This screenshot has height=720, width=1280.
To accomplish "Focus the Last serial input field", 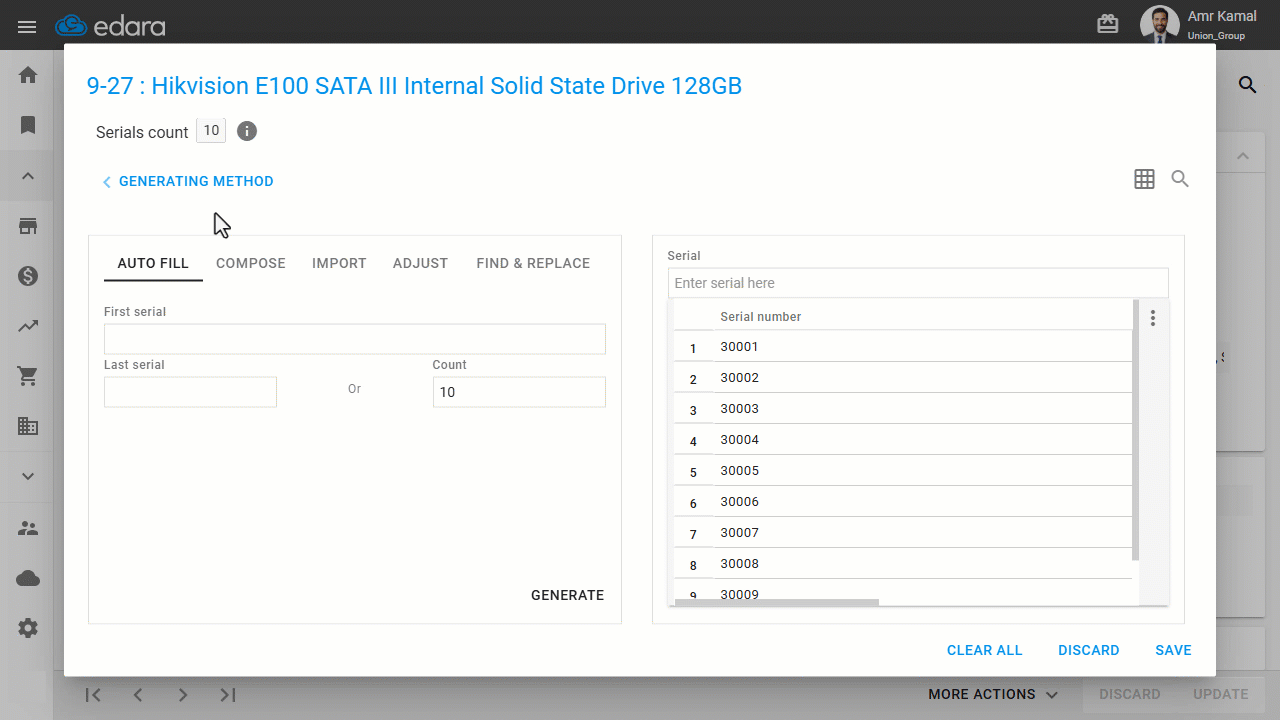I will coord(190,392).
